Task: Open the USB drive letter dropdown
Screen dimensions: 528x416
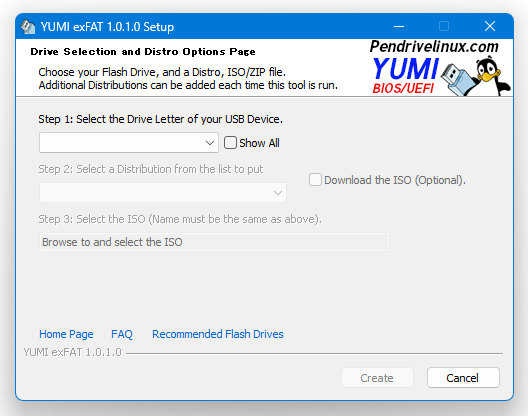Action: point(129,143)
